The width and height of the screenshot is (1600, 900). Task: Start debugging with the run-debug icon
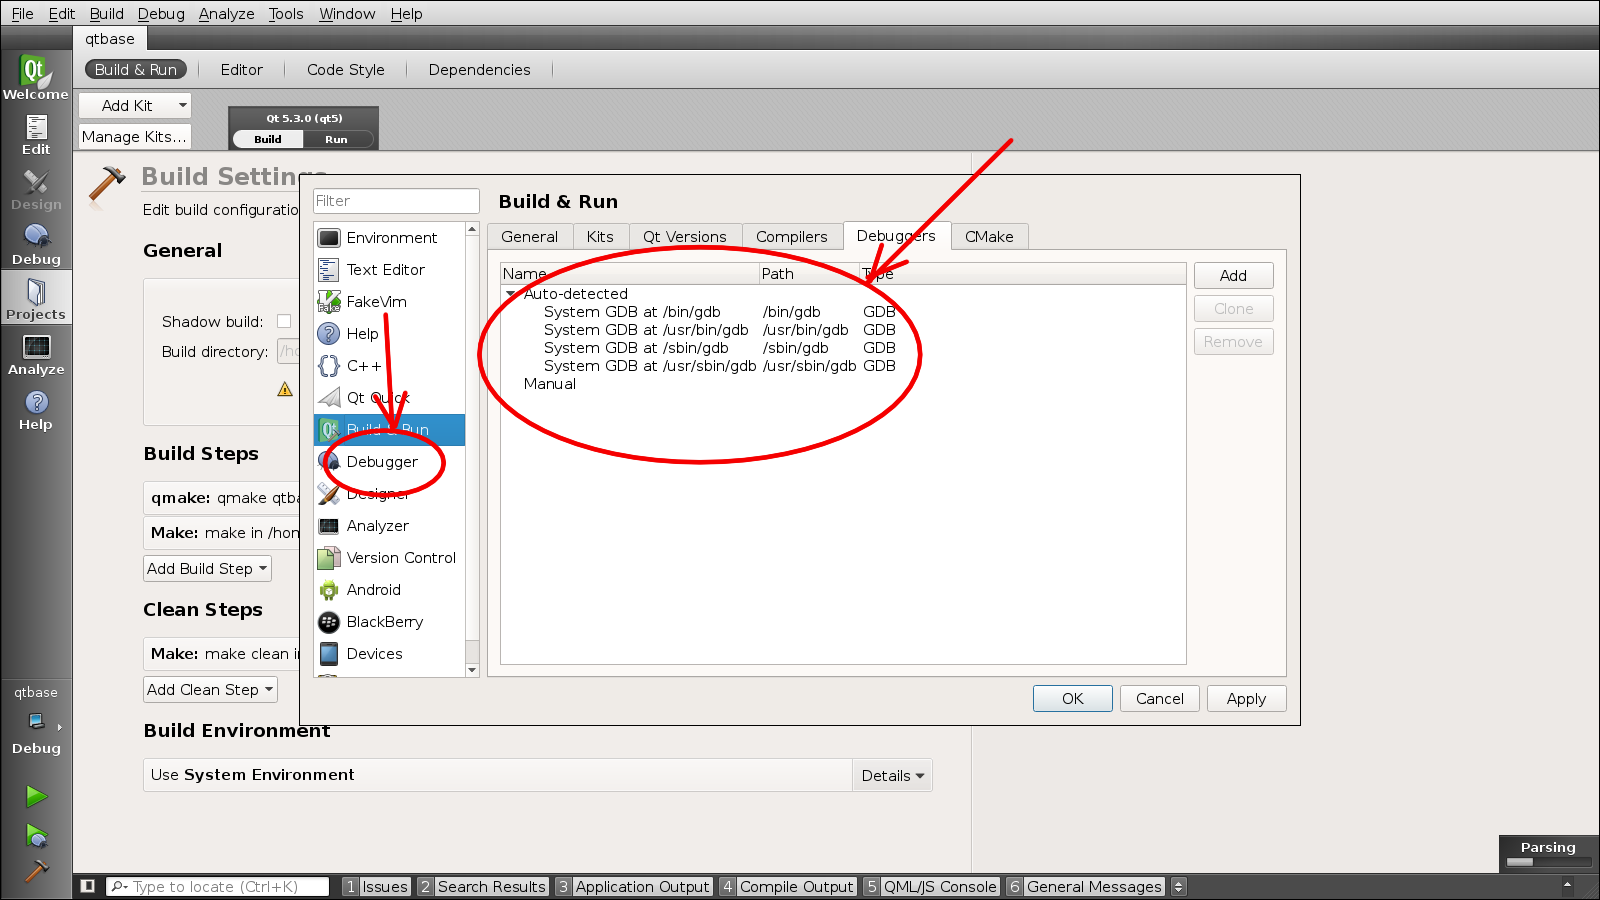[36, 835]
